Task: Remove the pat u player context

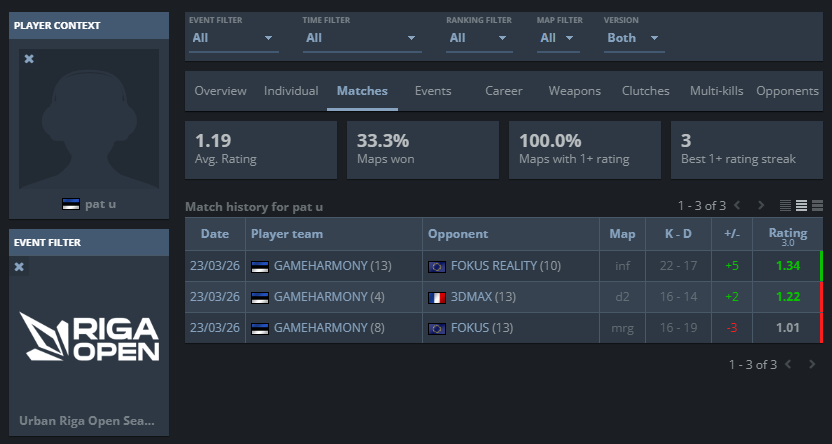Action: (29, 59)
